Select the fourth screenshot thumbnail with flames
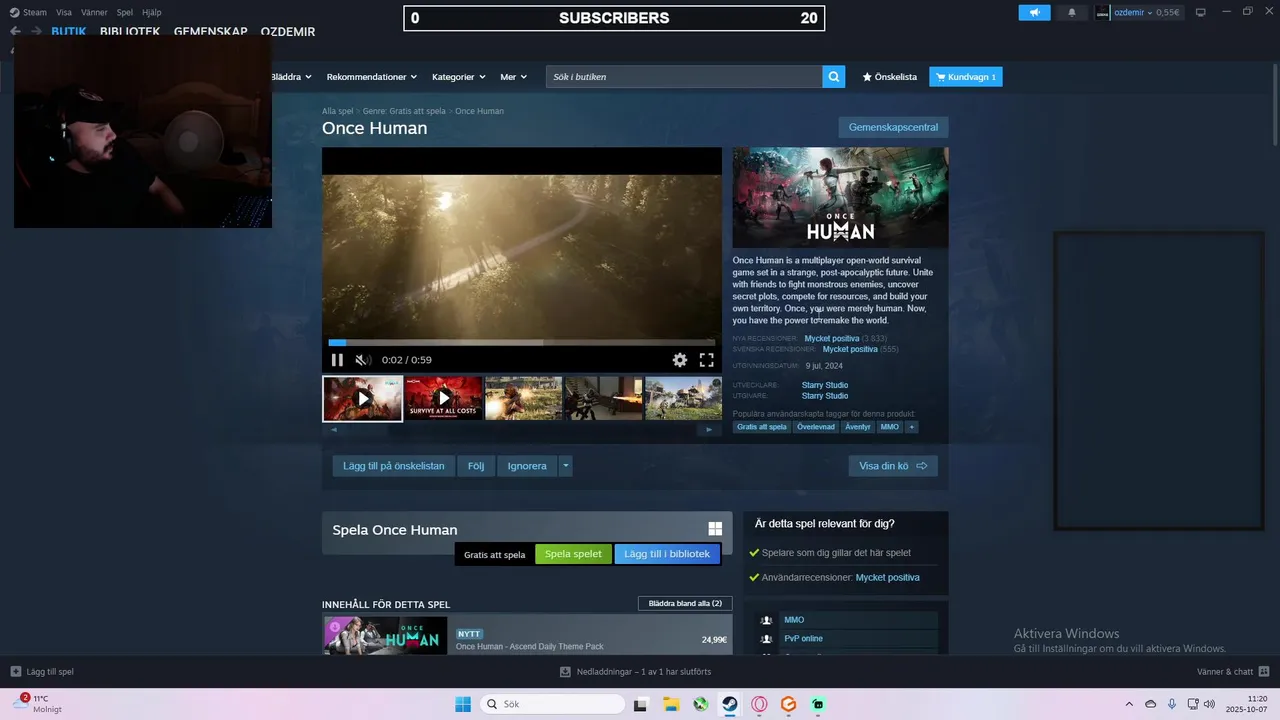This screenshot has width=1280, height=720. point(604,398)
